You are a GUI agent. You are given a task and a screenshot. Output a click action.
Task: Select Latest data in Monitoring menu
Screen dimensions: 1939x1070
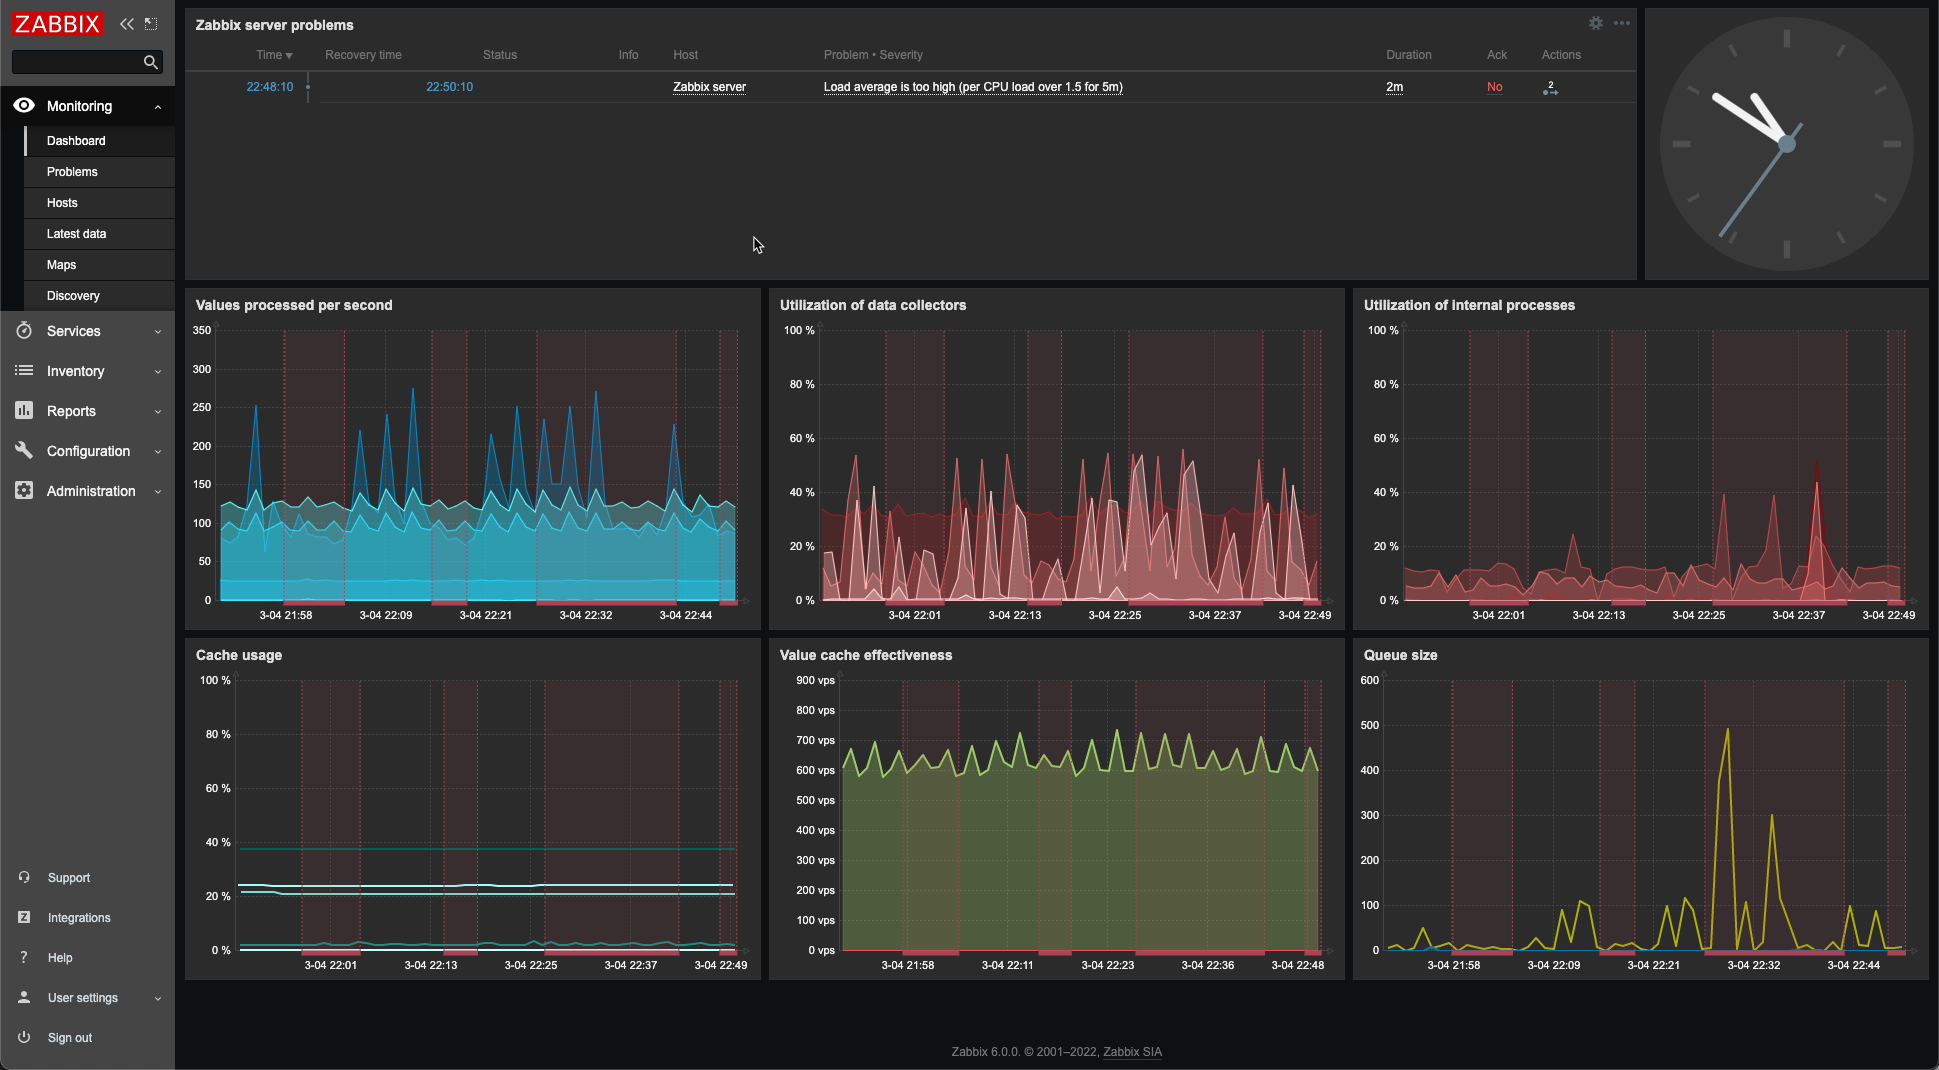(76, 234)
